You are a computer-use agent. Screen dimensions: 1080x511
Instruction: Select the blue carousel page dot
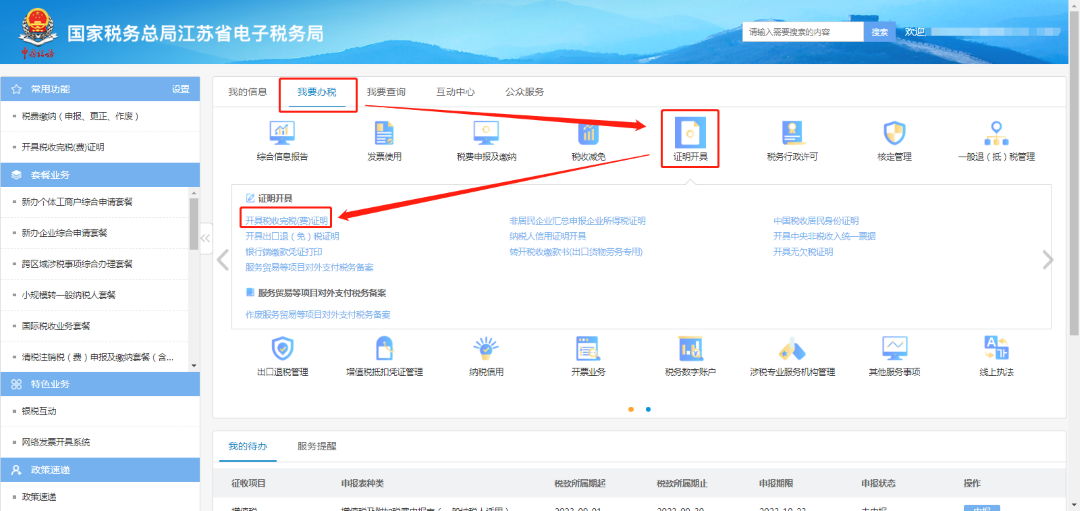tap(648, 409)
